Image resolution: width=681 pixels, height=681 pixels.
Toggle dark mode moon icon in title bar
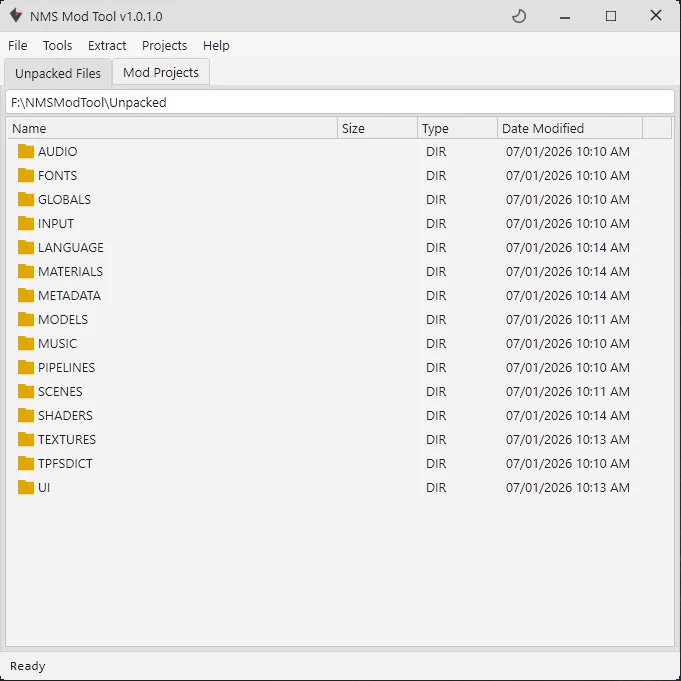(519, 17)
